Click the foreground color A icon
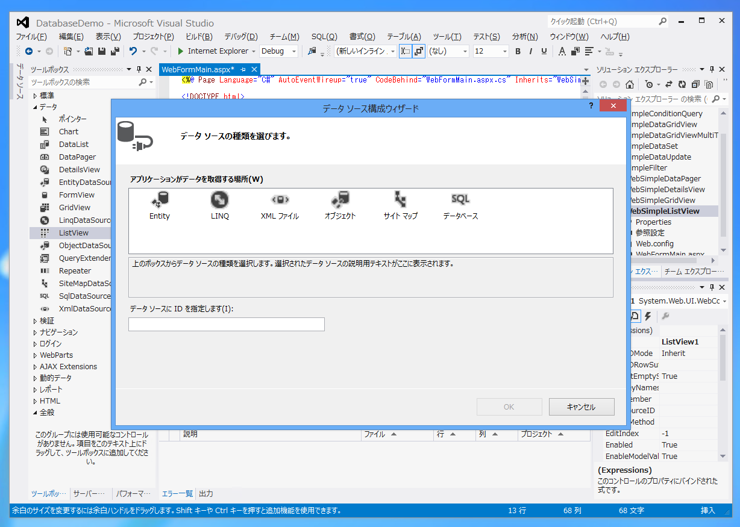The width and height of the screenshot is (740, 527). (562, 51)
